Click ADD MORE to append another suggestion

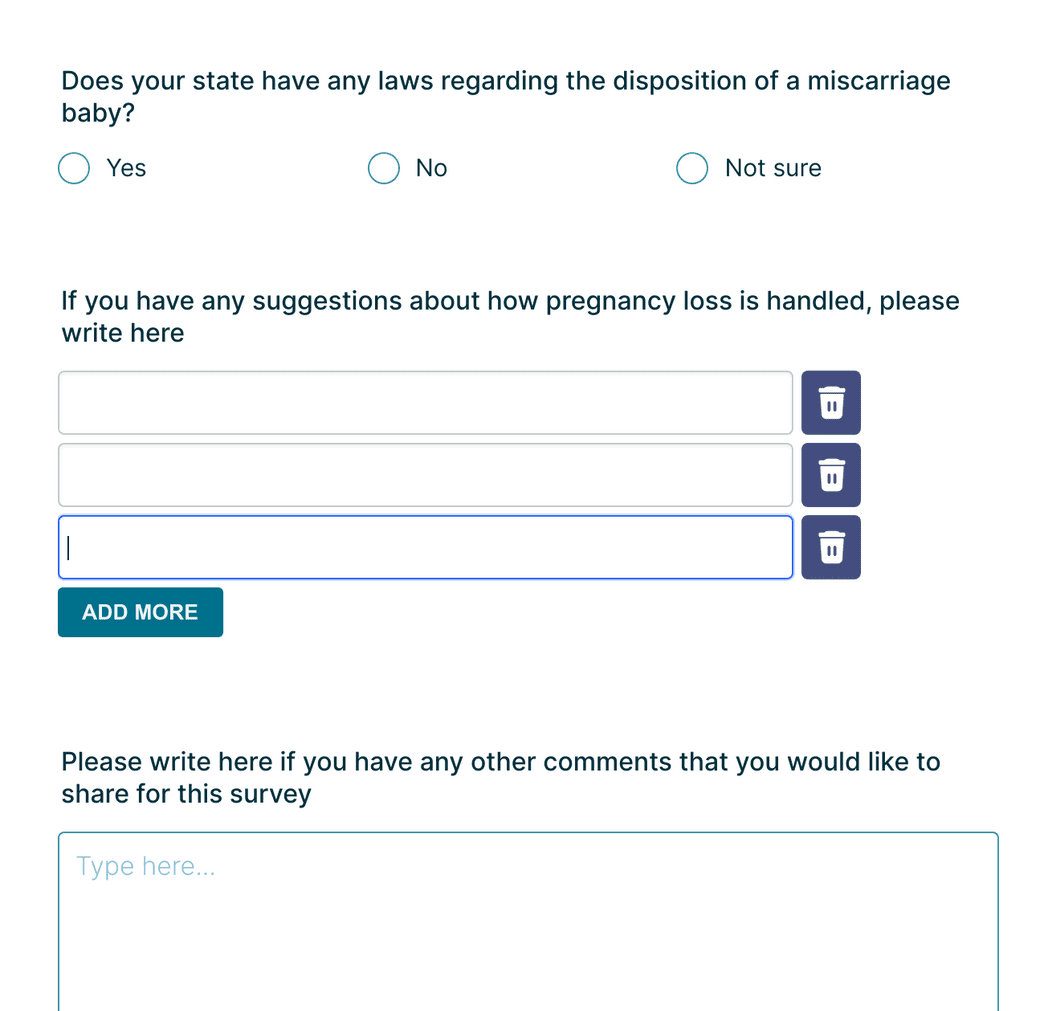140,611
